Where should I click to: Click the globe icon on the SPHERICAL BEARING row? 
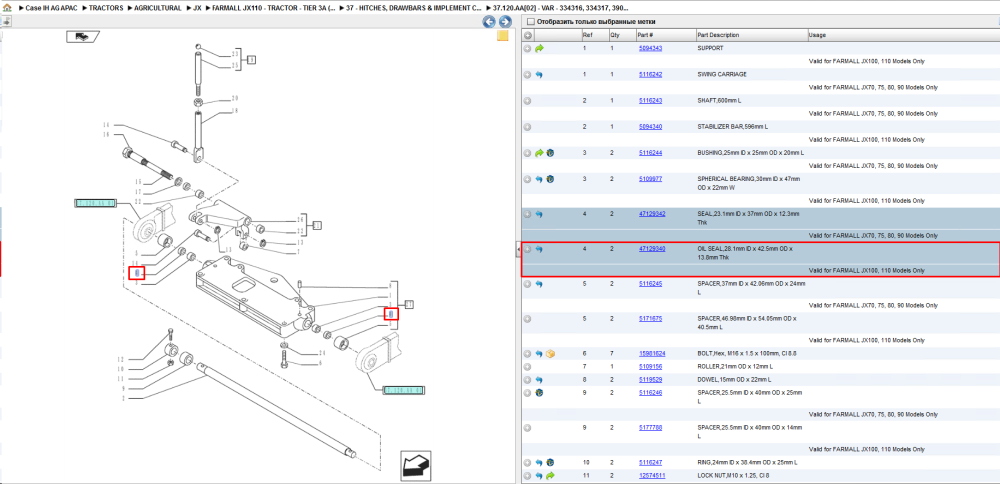coord(550,179)
